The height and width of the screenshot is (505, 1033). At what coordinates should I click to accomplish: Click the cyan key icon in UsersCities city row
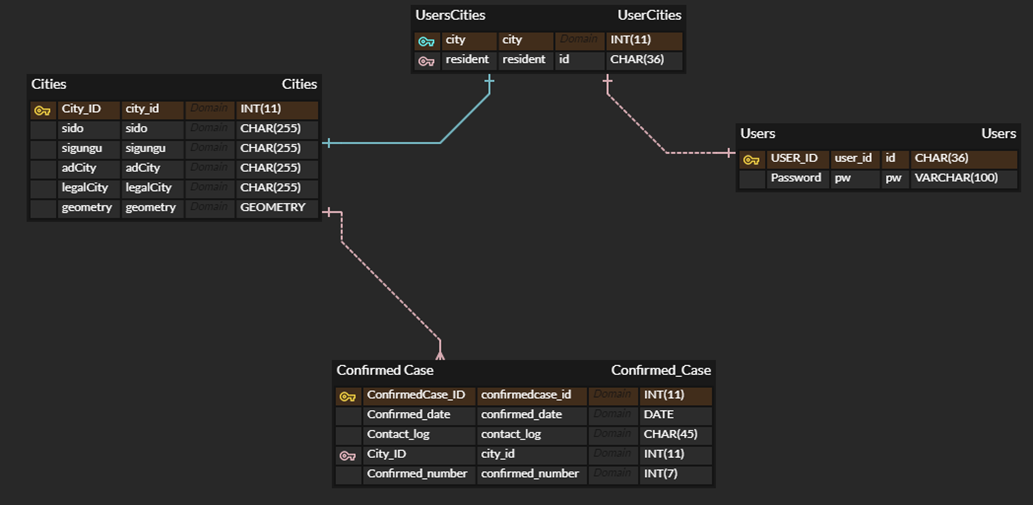(x=426, y=41)
